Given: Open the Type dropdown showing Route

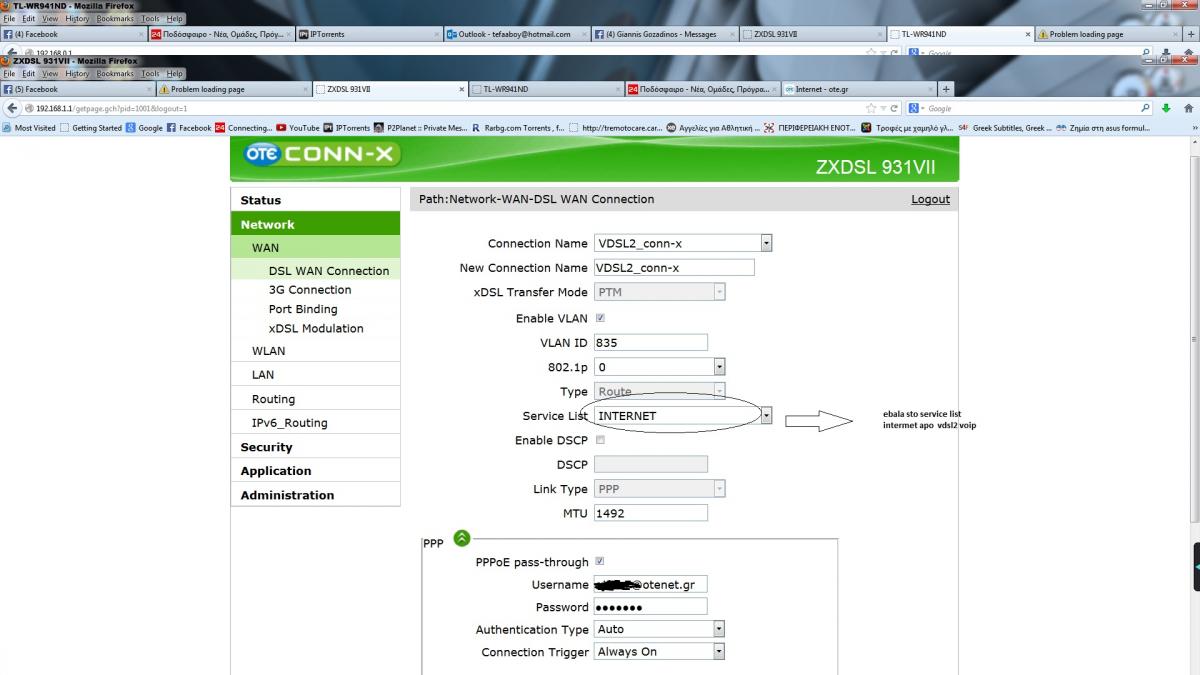Looking at the screenshot, I should click(659, 391).
